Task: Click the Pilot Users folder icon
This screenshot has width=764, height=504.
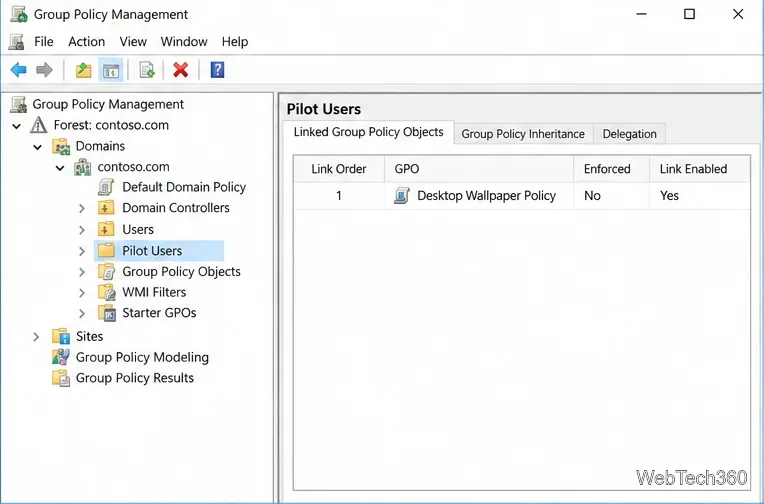Action: (x=106, y=251)
